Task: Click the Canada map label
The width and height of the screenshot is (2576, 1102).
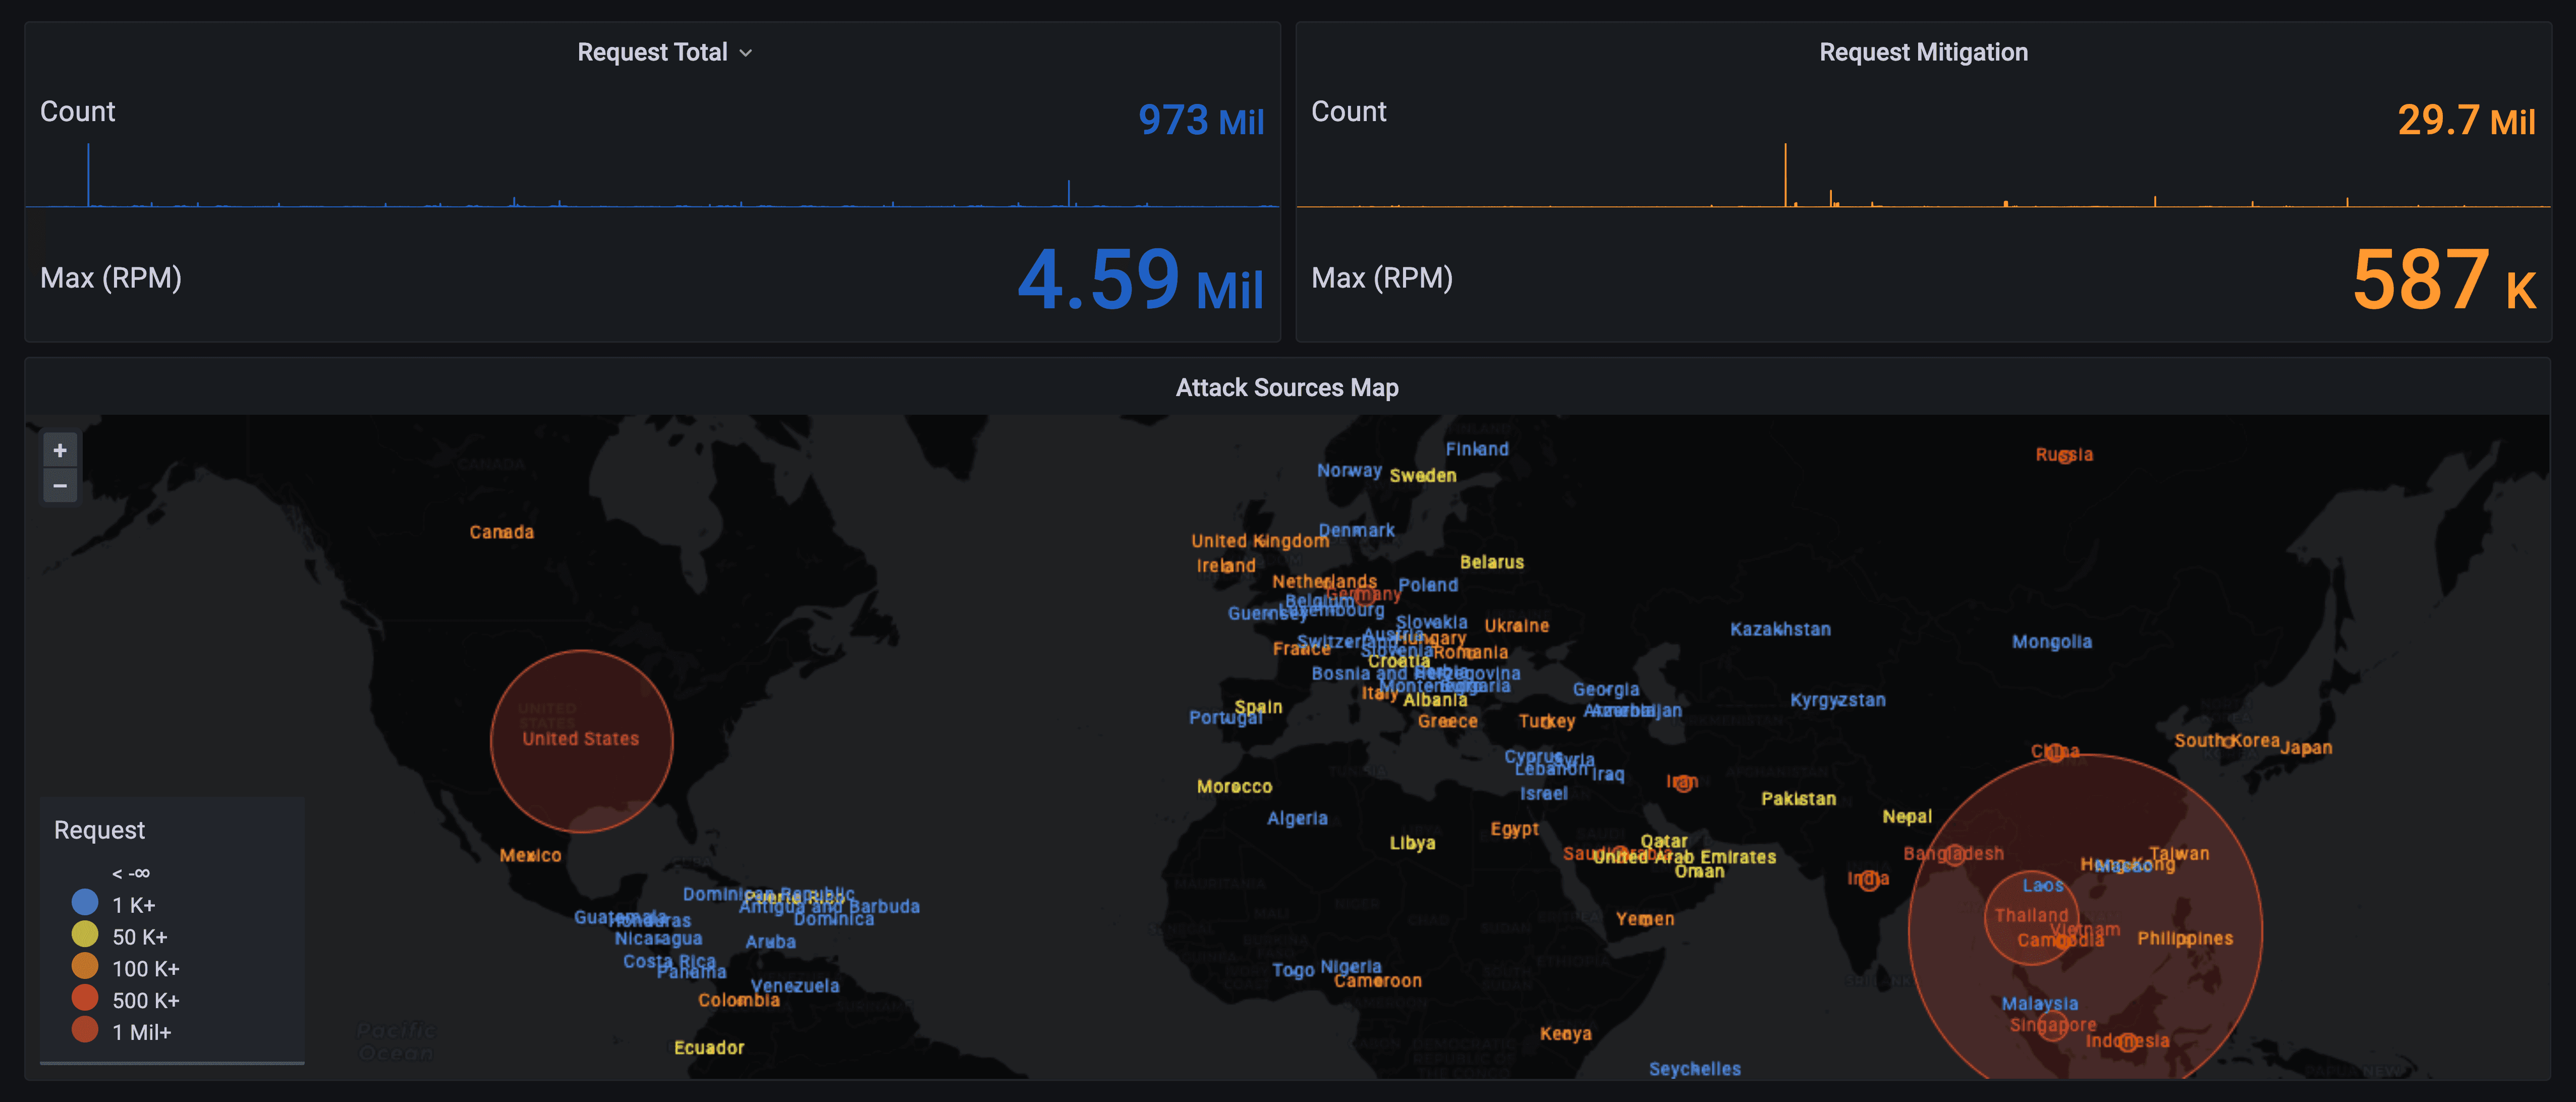Action: pos(501,532)
